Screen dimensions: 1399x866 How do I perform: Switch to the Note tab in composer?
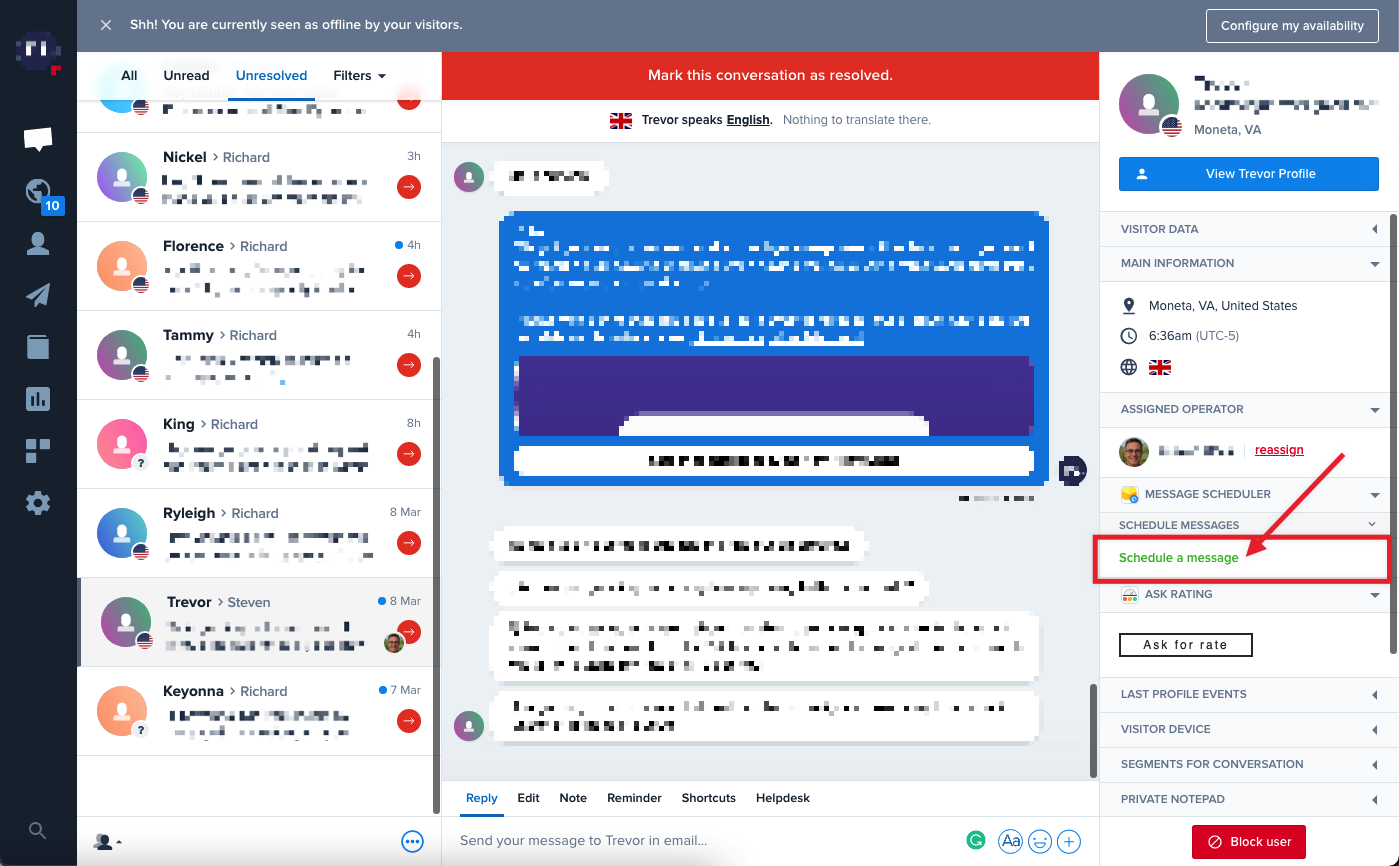[573, 798]
